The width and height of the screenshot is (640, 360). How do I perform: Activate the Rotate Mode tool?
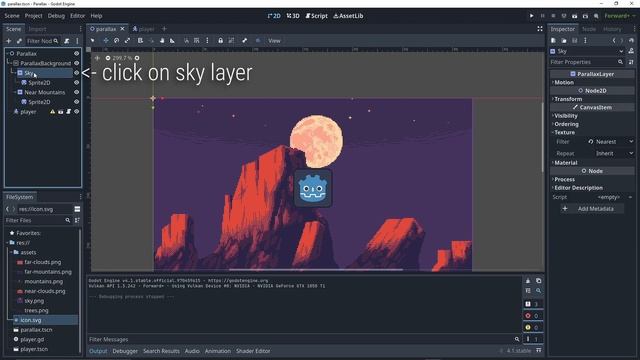116,40
